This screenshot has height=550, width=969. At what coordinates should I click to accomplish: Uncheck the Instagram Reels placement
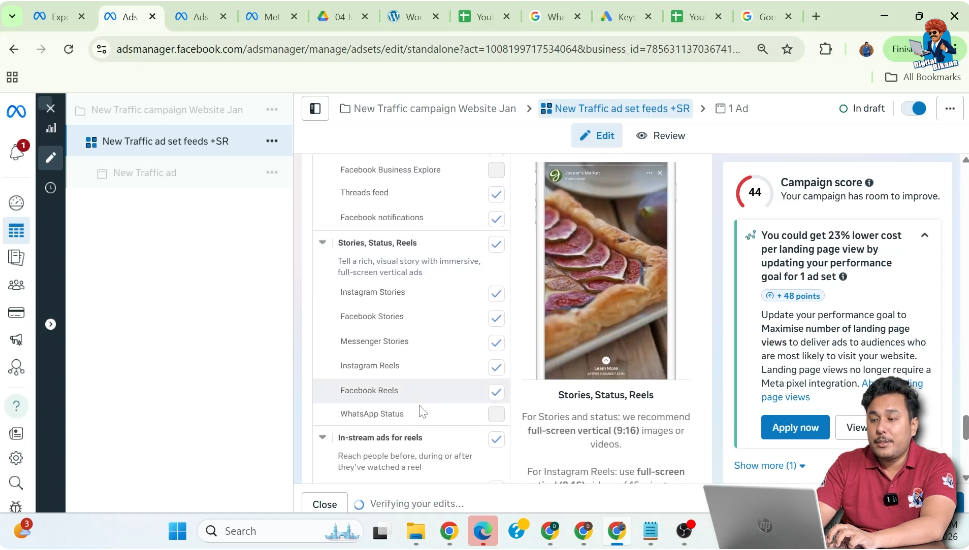point(496,368)
